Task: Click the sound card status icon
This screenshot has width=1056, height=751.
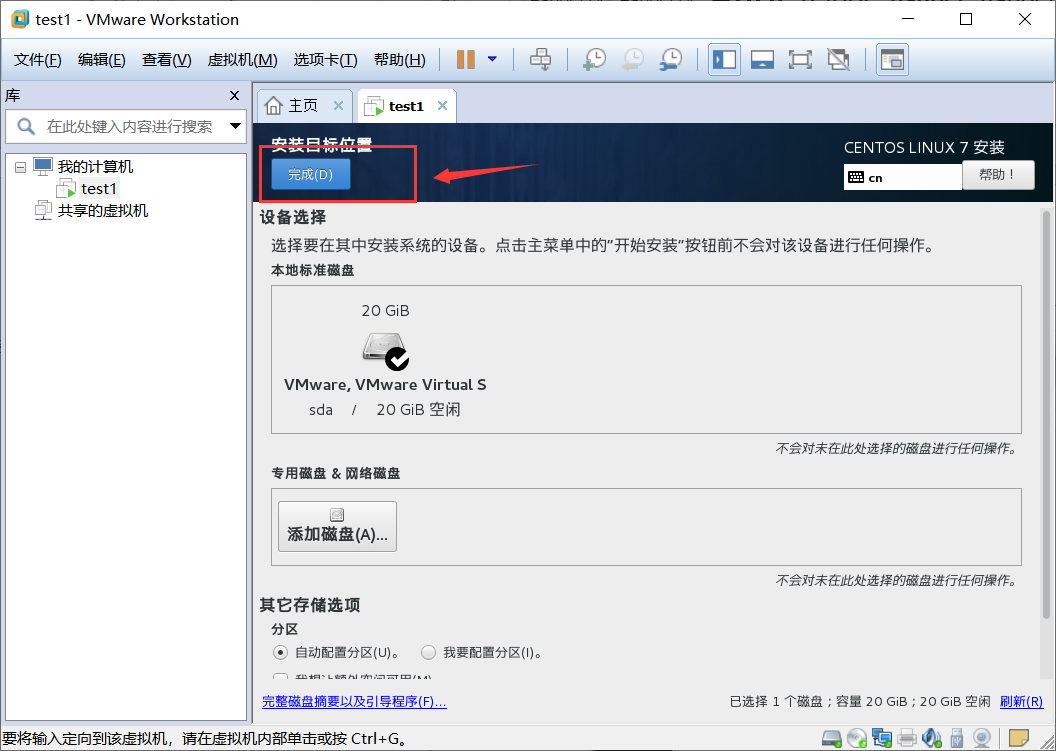Action: tap(931, 739)
